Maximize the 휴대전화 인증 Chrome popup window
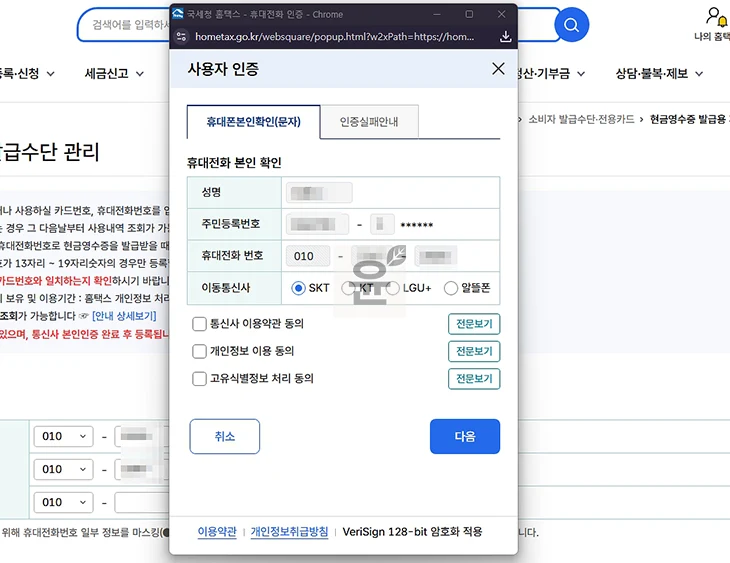The image size is (730, 563). point(469,14)
